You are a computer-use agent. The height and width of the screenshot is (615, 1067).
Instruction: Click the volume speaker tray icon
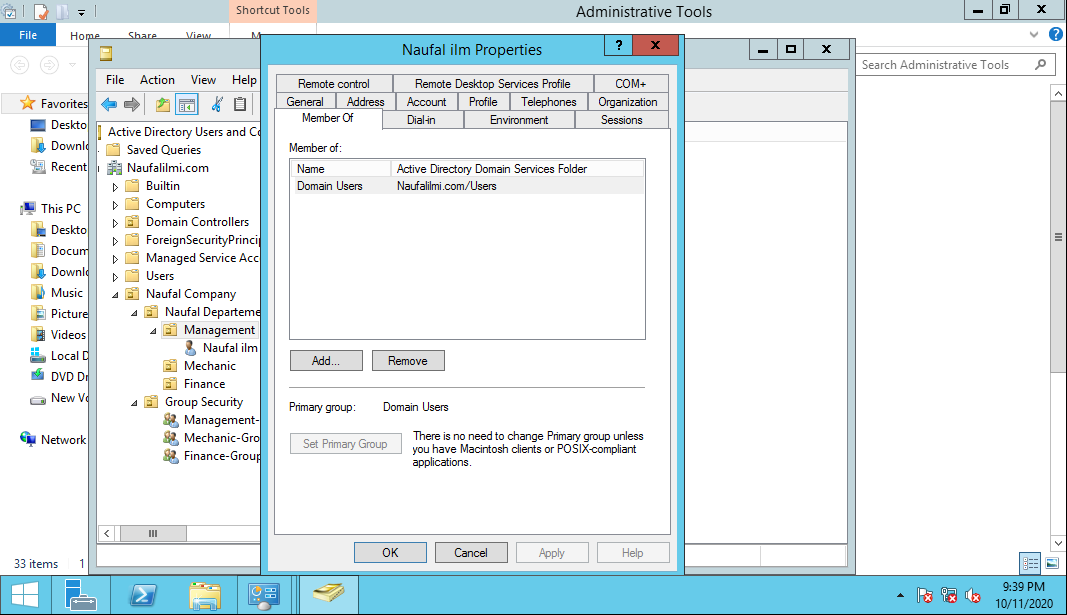click(973, 596)
